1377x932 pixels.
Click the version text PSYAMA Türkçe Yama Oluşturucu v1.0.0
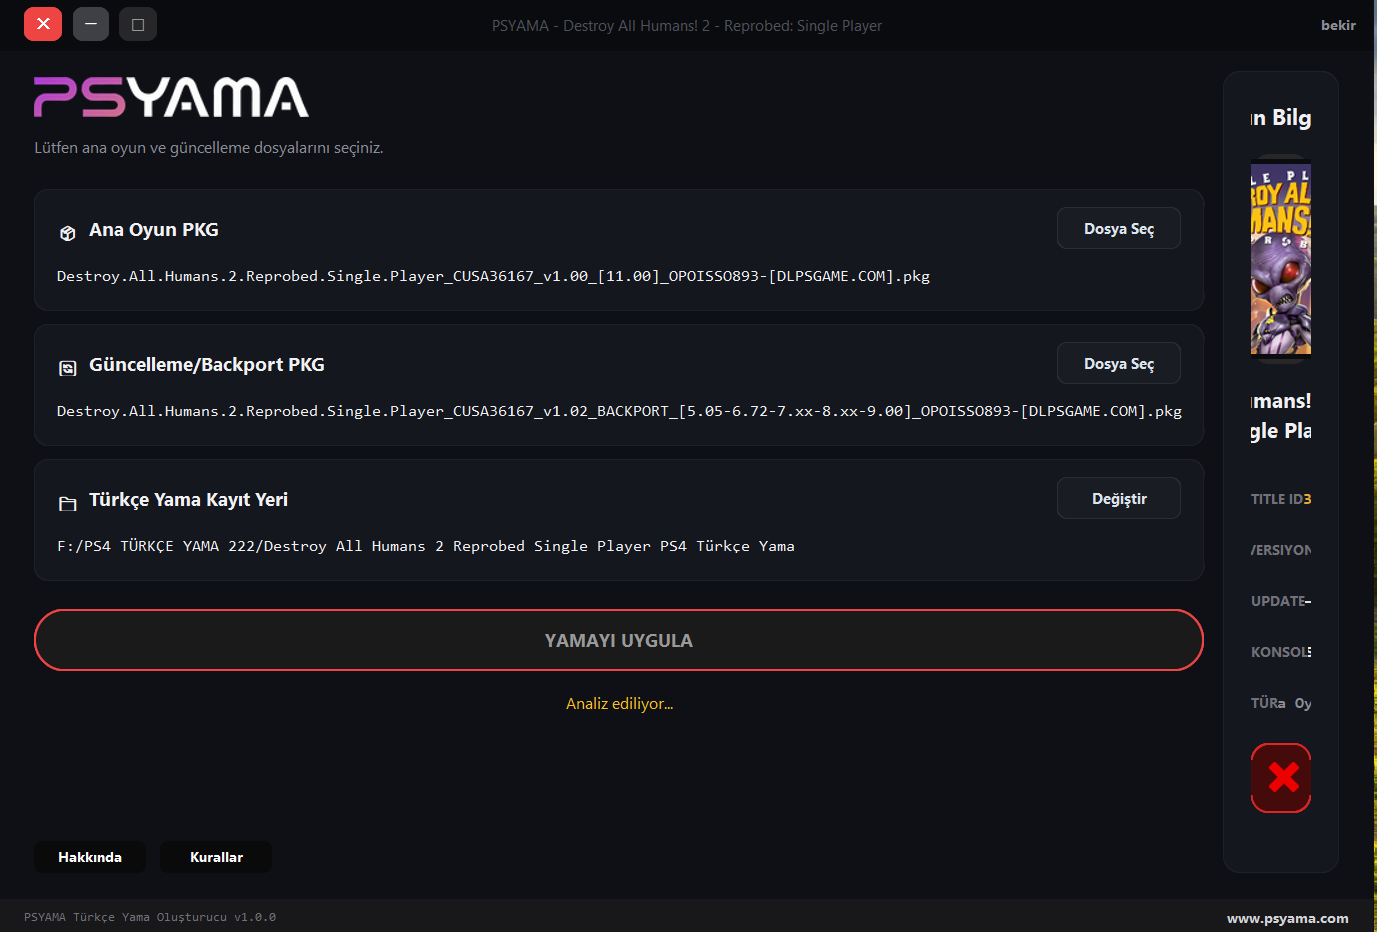150,917
